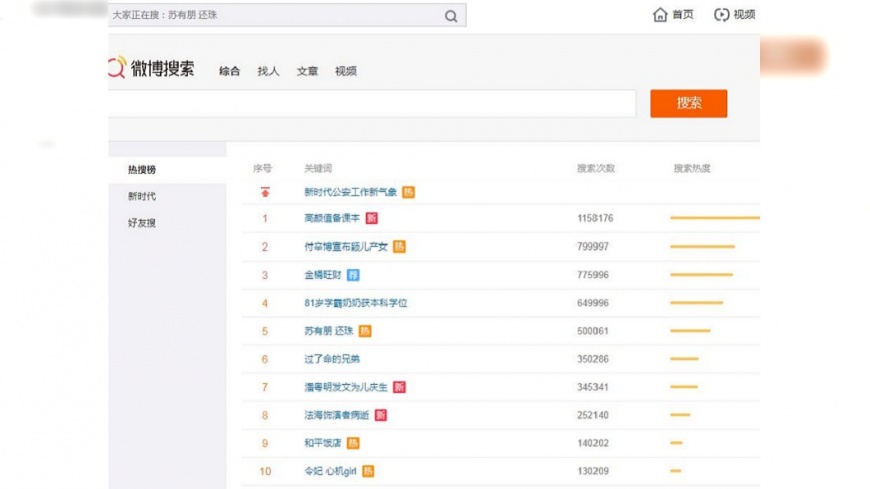Click rank number 4 in list

(265, 303)
